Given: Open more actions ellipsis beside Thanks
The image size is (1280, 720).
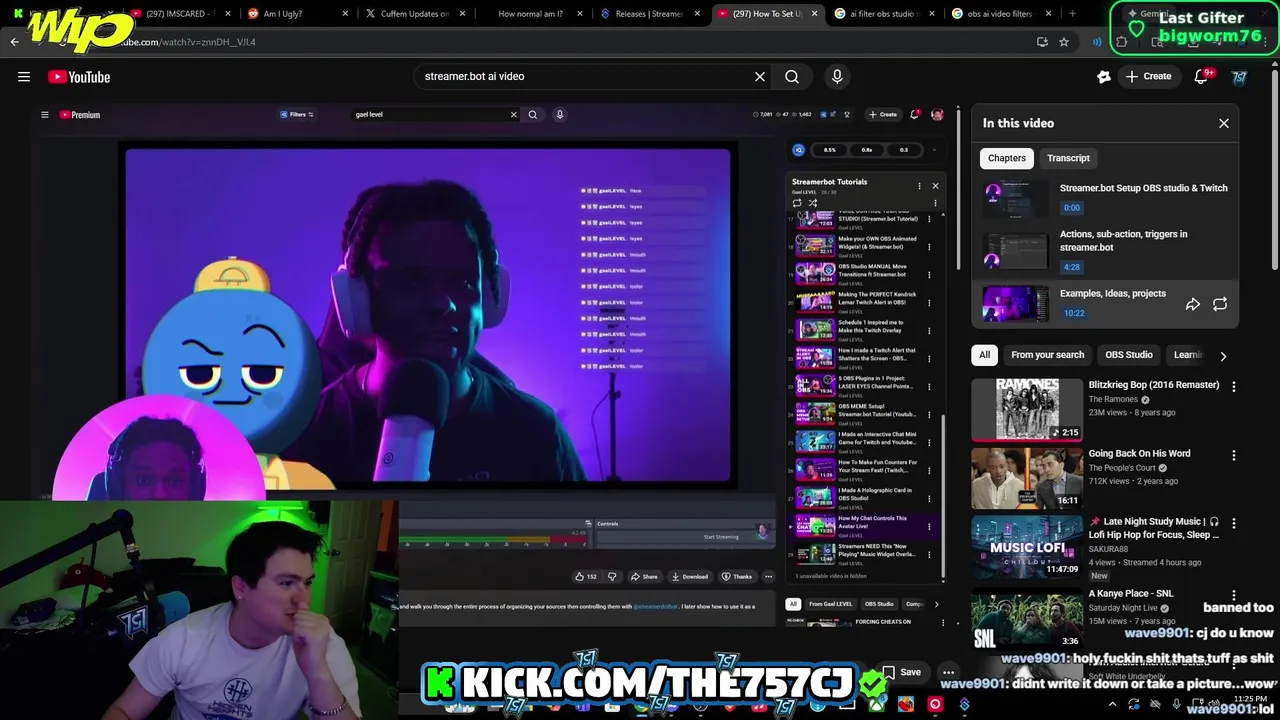Looking at the screenshot, I should pyautogui.click(x=768, y=576).
